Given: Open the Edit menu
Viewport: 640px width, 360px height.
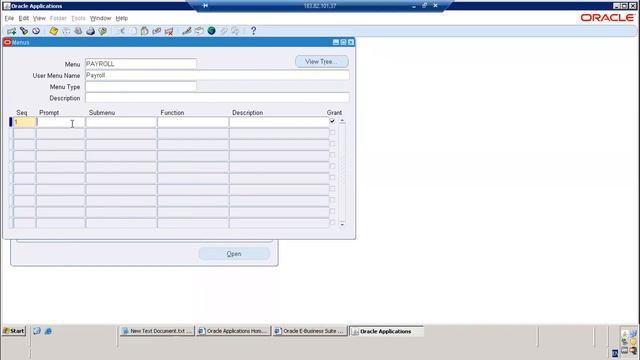Looking at the screenshot, I should (24, 18).
